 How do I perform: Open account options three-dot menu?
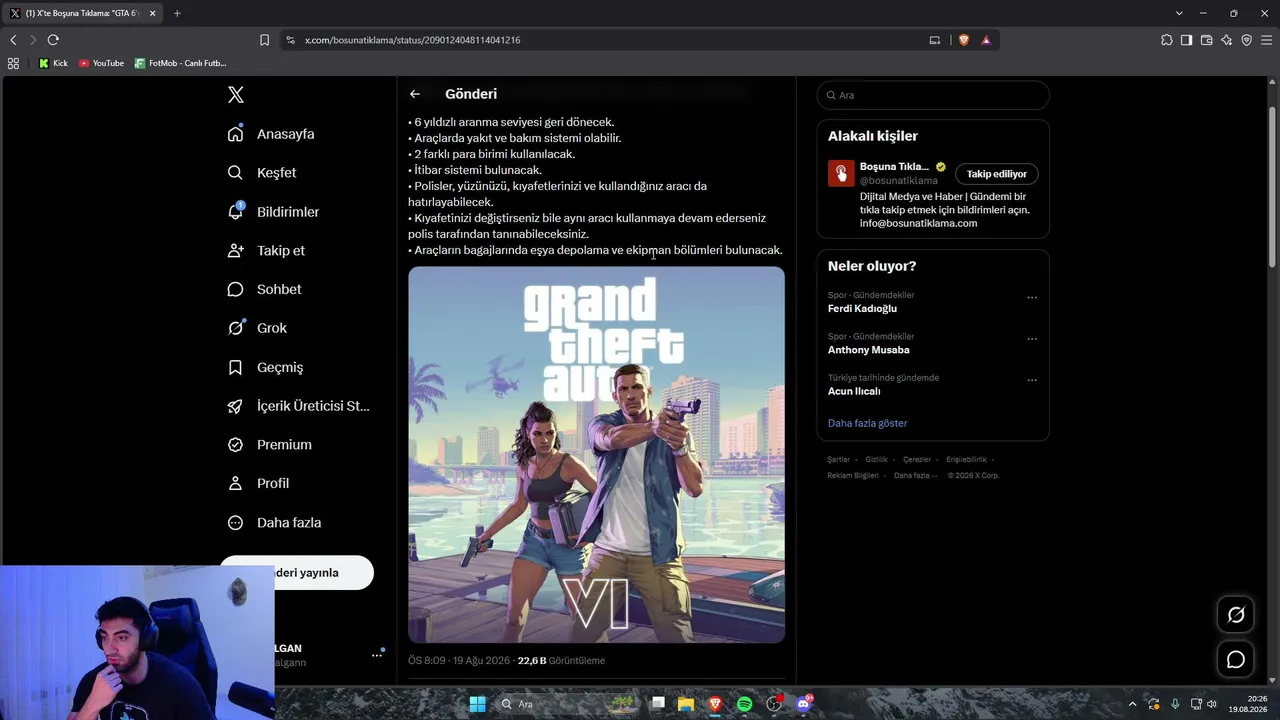pos(377,655)
